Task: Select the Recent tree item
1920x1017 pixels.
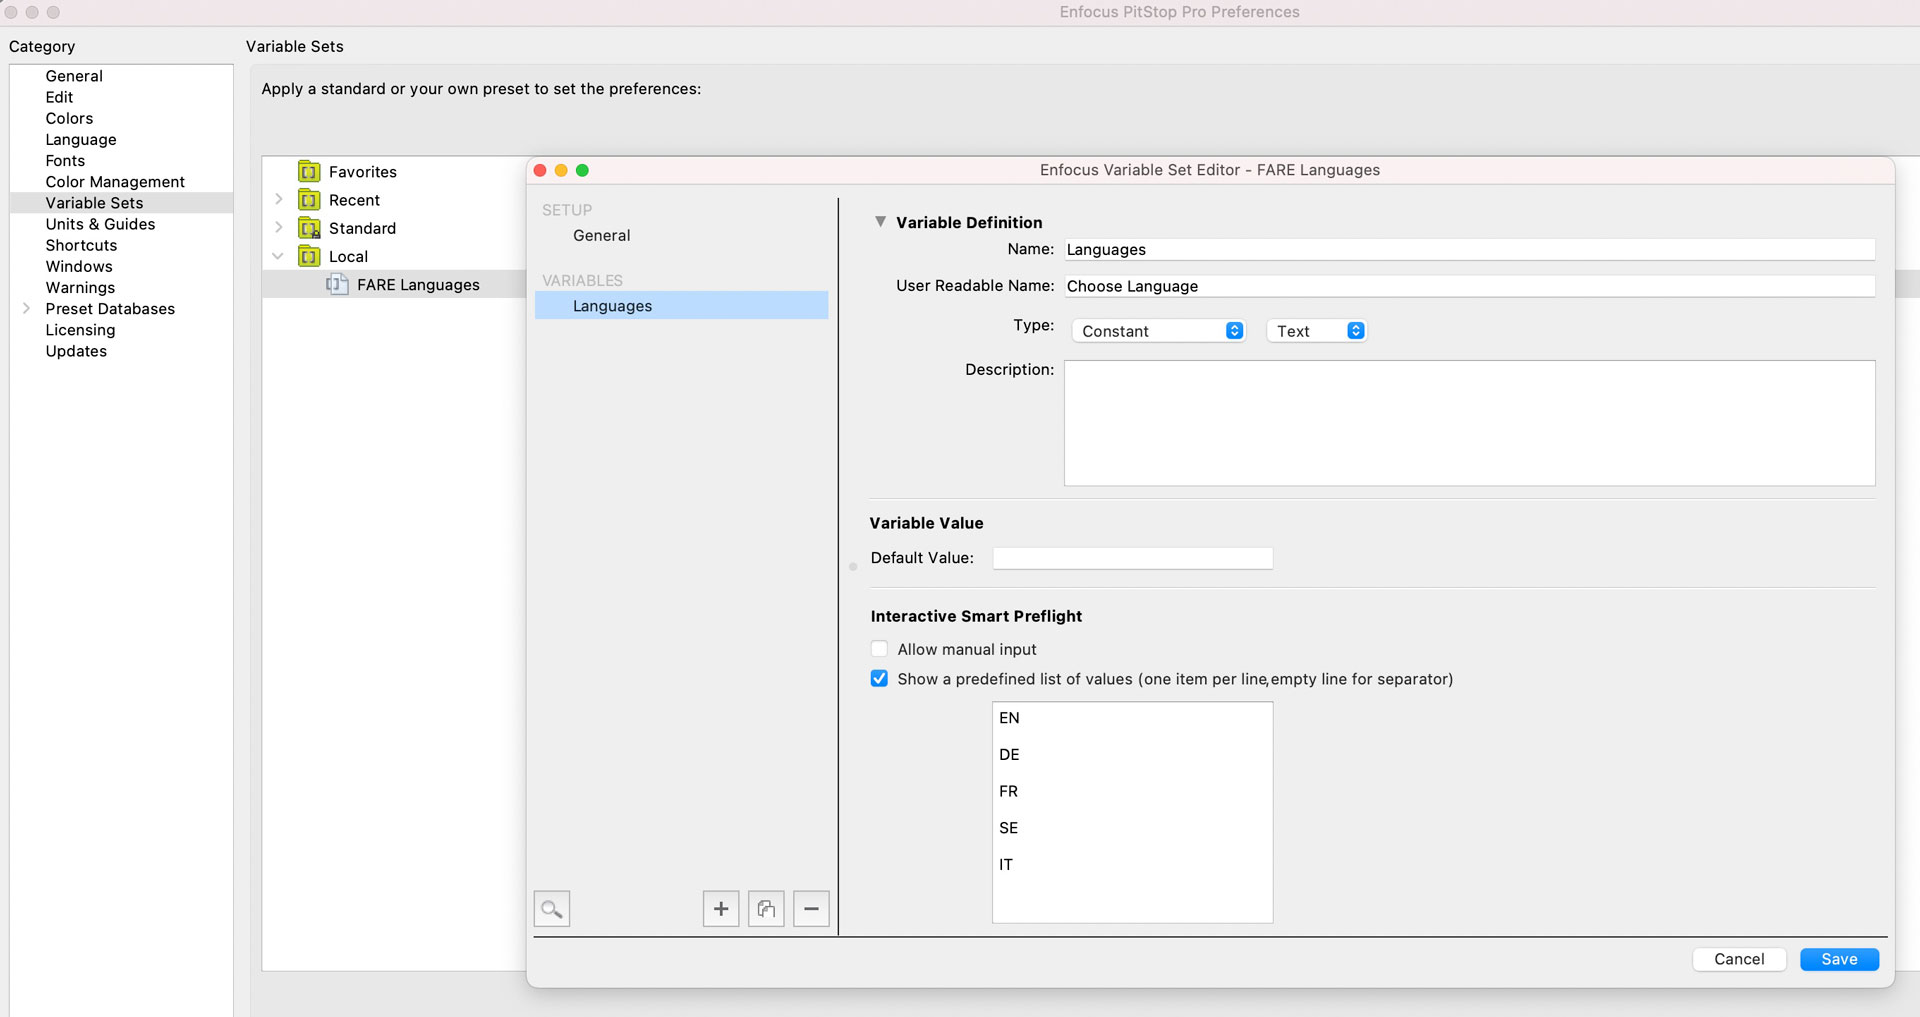Action: [x=354, y=200]
